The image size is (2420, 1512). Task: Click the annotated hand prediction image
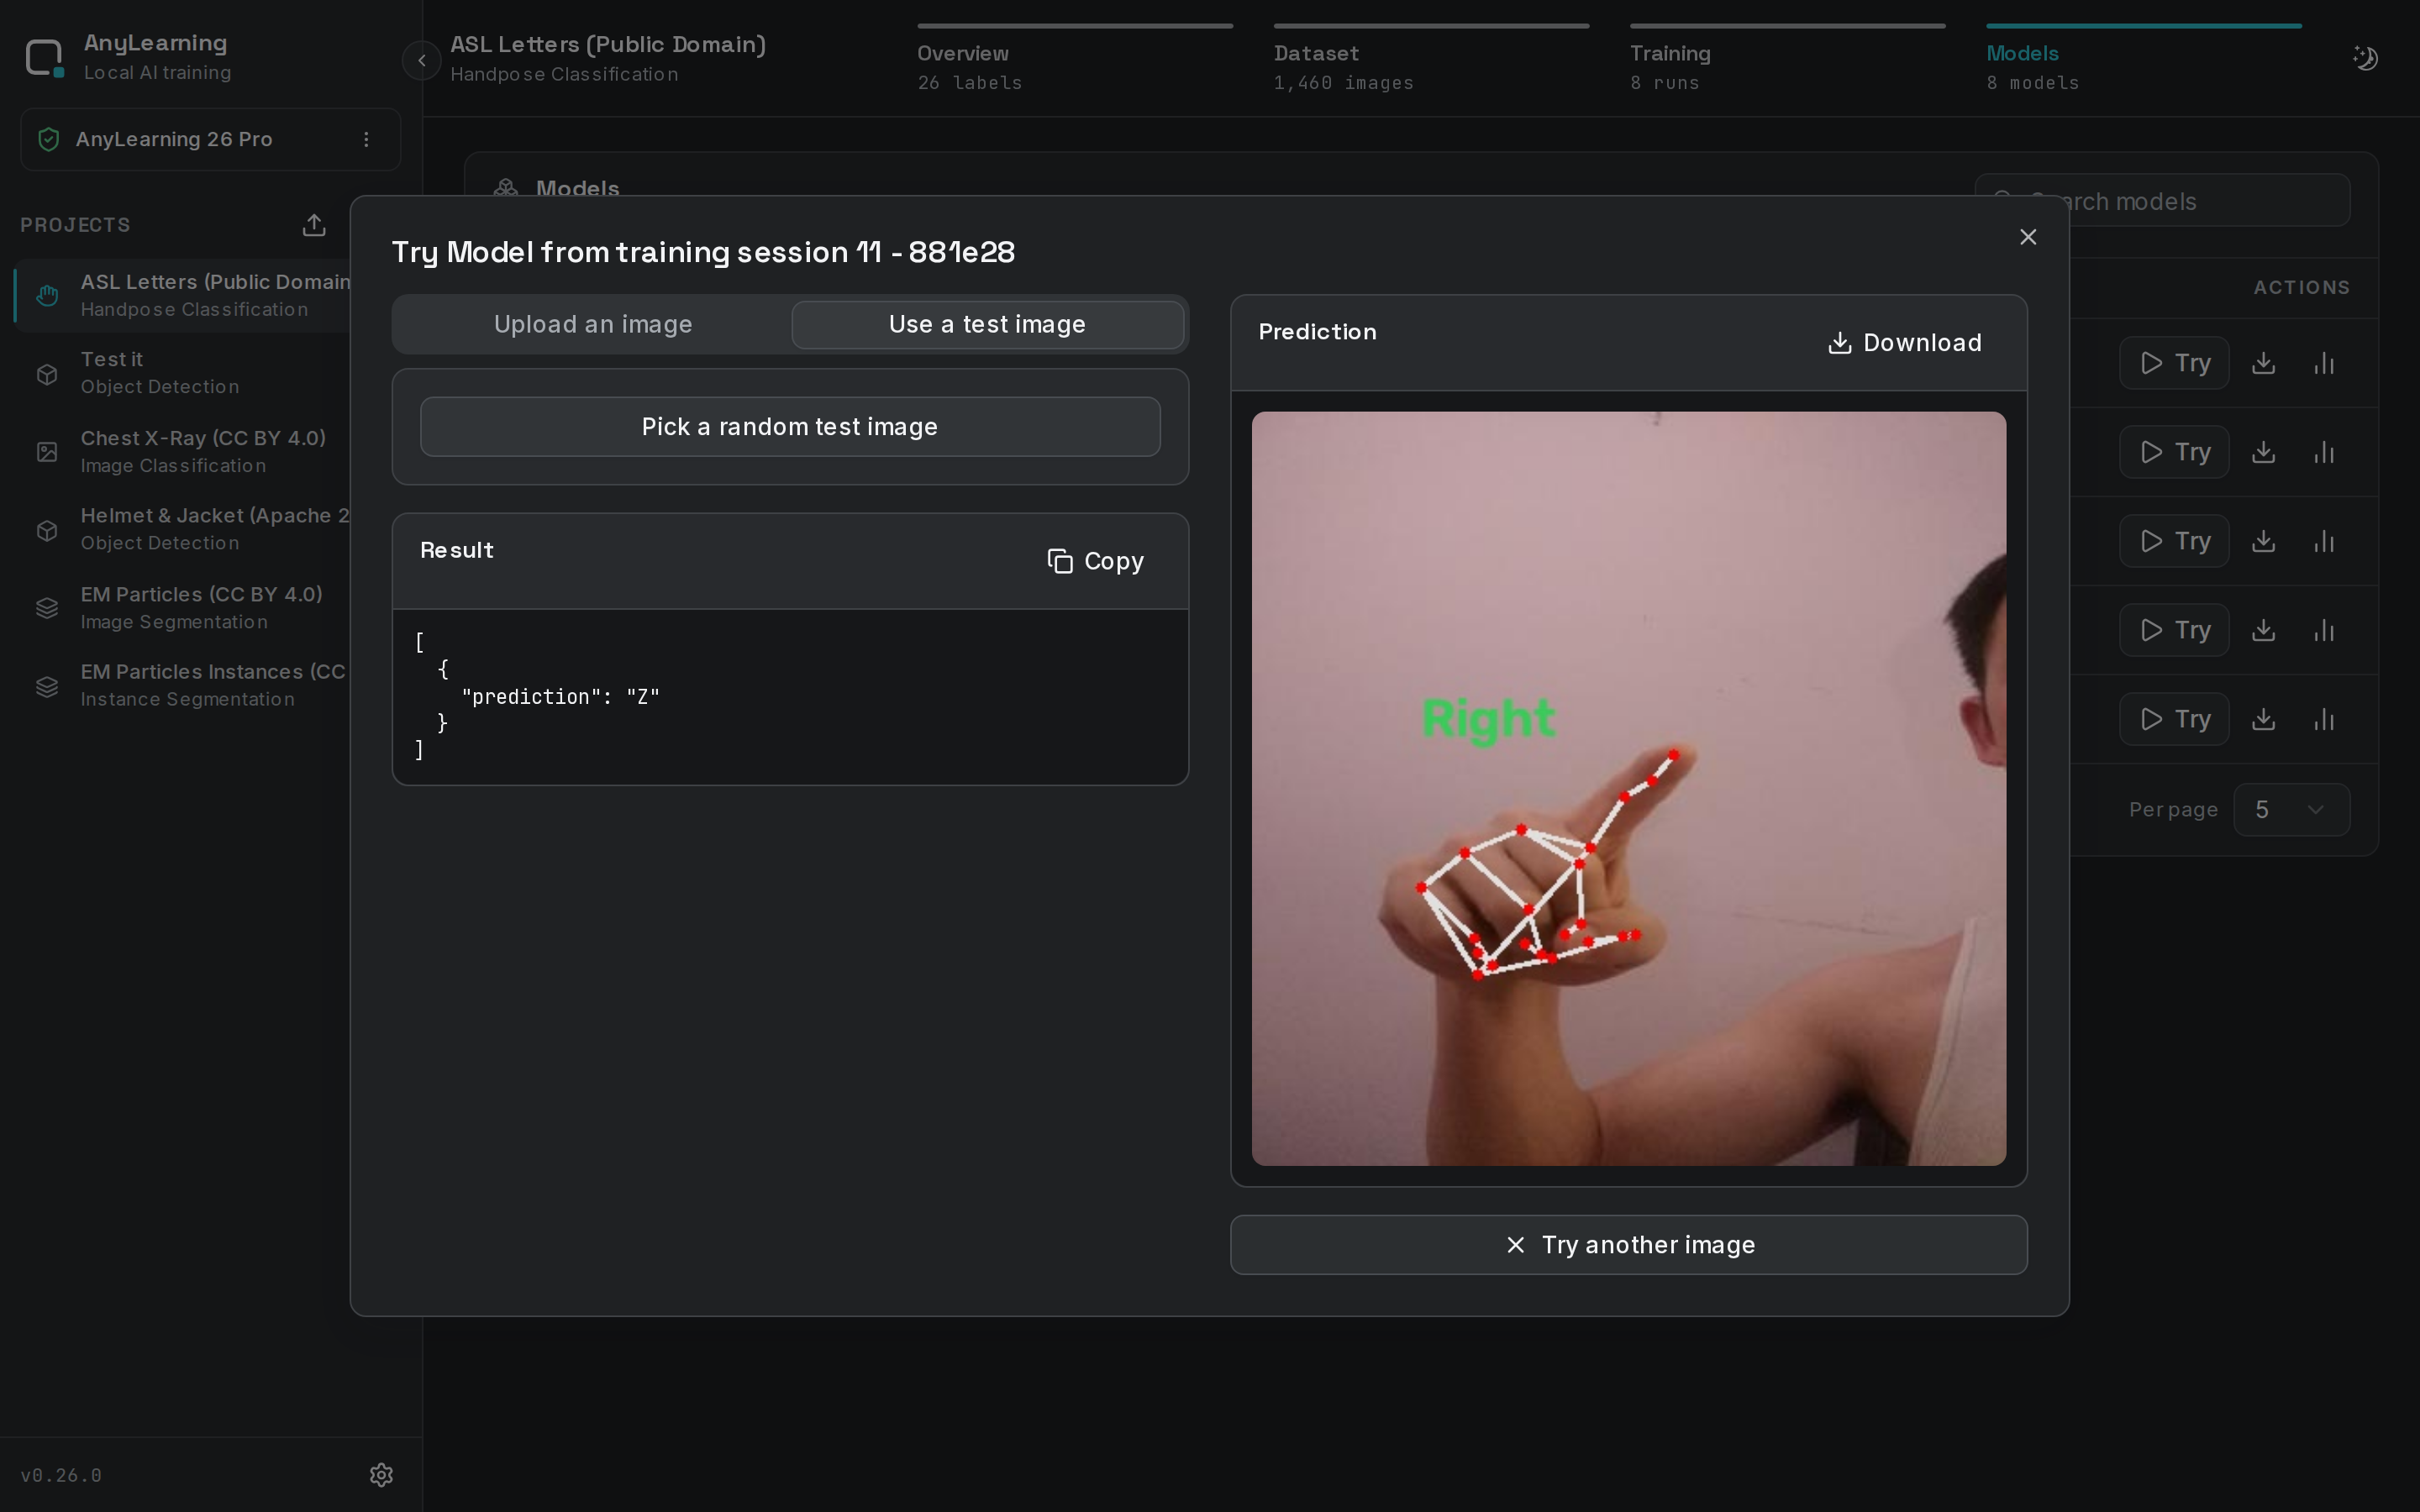point(1628,788)
